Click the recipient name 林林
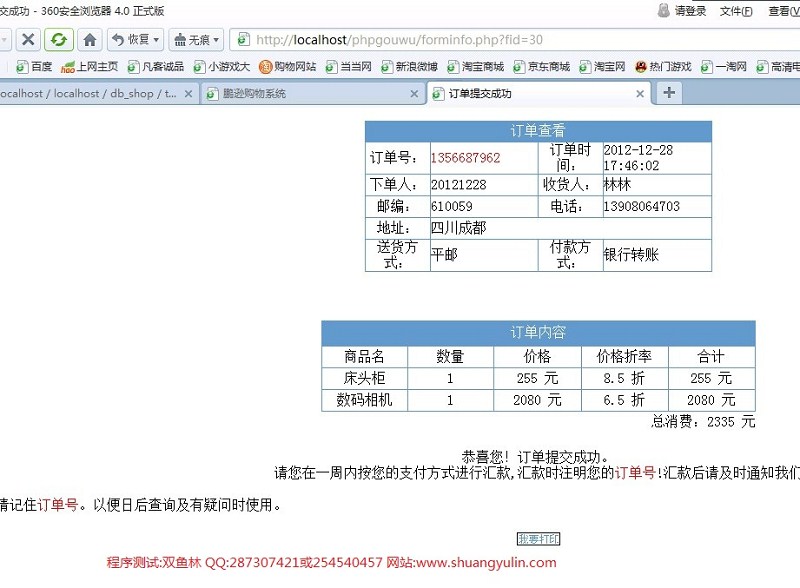 click(617, 184)
